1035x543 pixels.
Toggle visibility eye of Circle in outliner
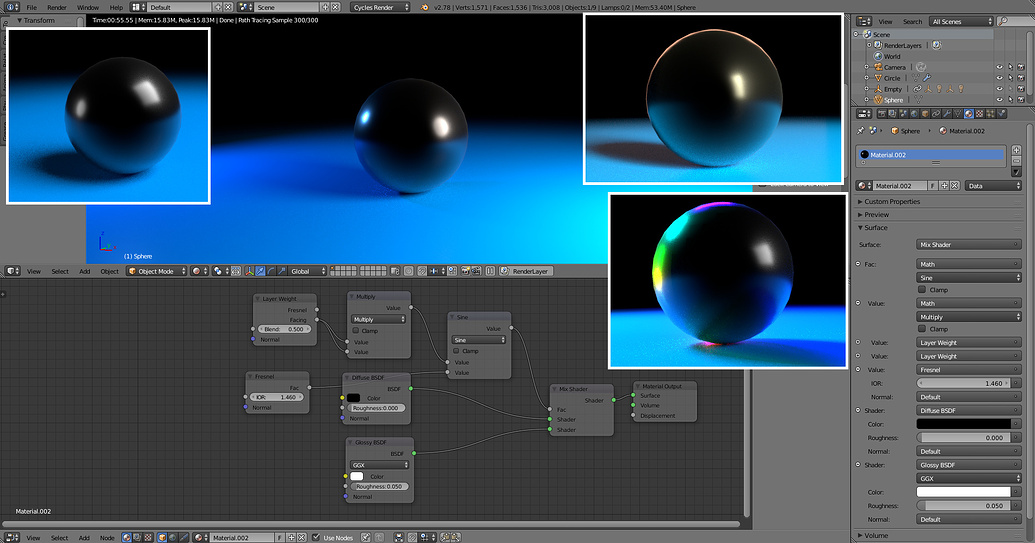(999, 78)
